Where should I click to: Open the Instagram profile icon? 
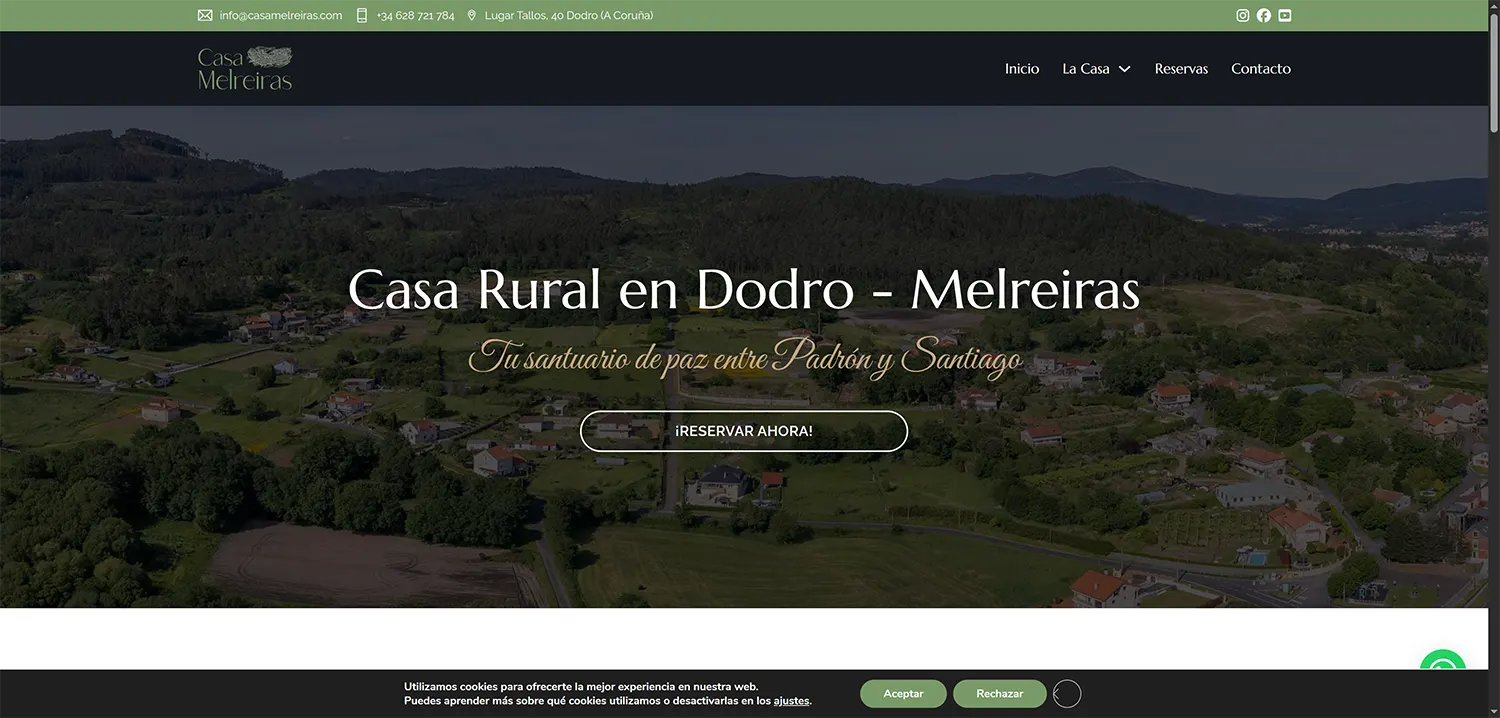click(1242, 15)
